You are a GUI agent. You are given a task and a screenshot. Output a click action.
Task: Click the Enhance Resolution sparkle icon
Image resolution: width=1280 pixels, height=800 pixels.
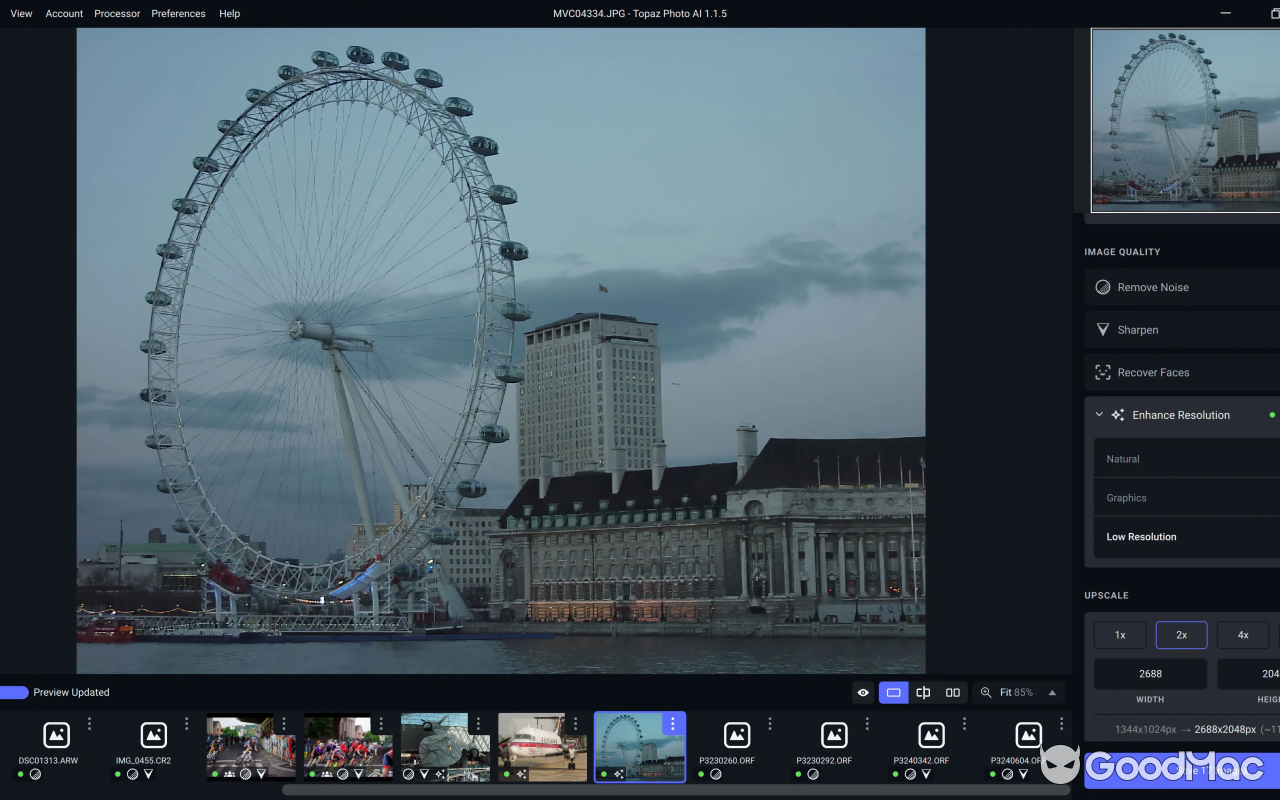(x=1120, y=415)
